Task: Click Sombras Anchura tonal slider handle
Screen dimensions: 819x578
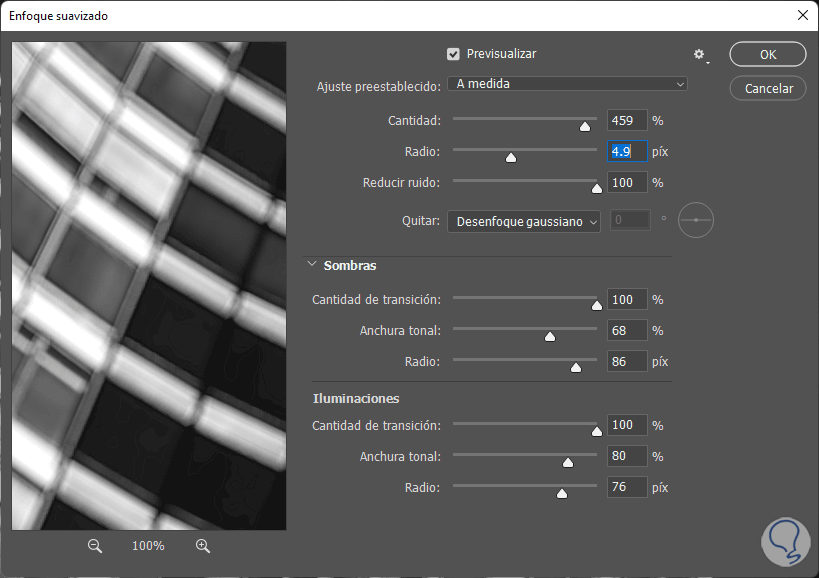Action: point(550,336)
